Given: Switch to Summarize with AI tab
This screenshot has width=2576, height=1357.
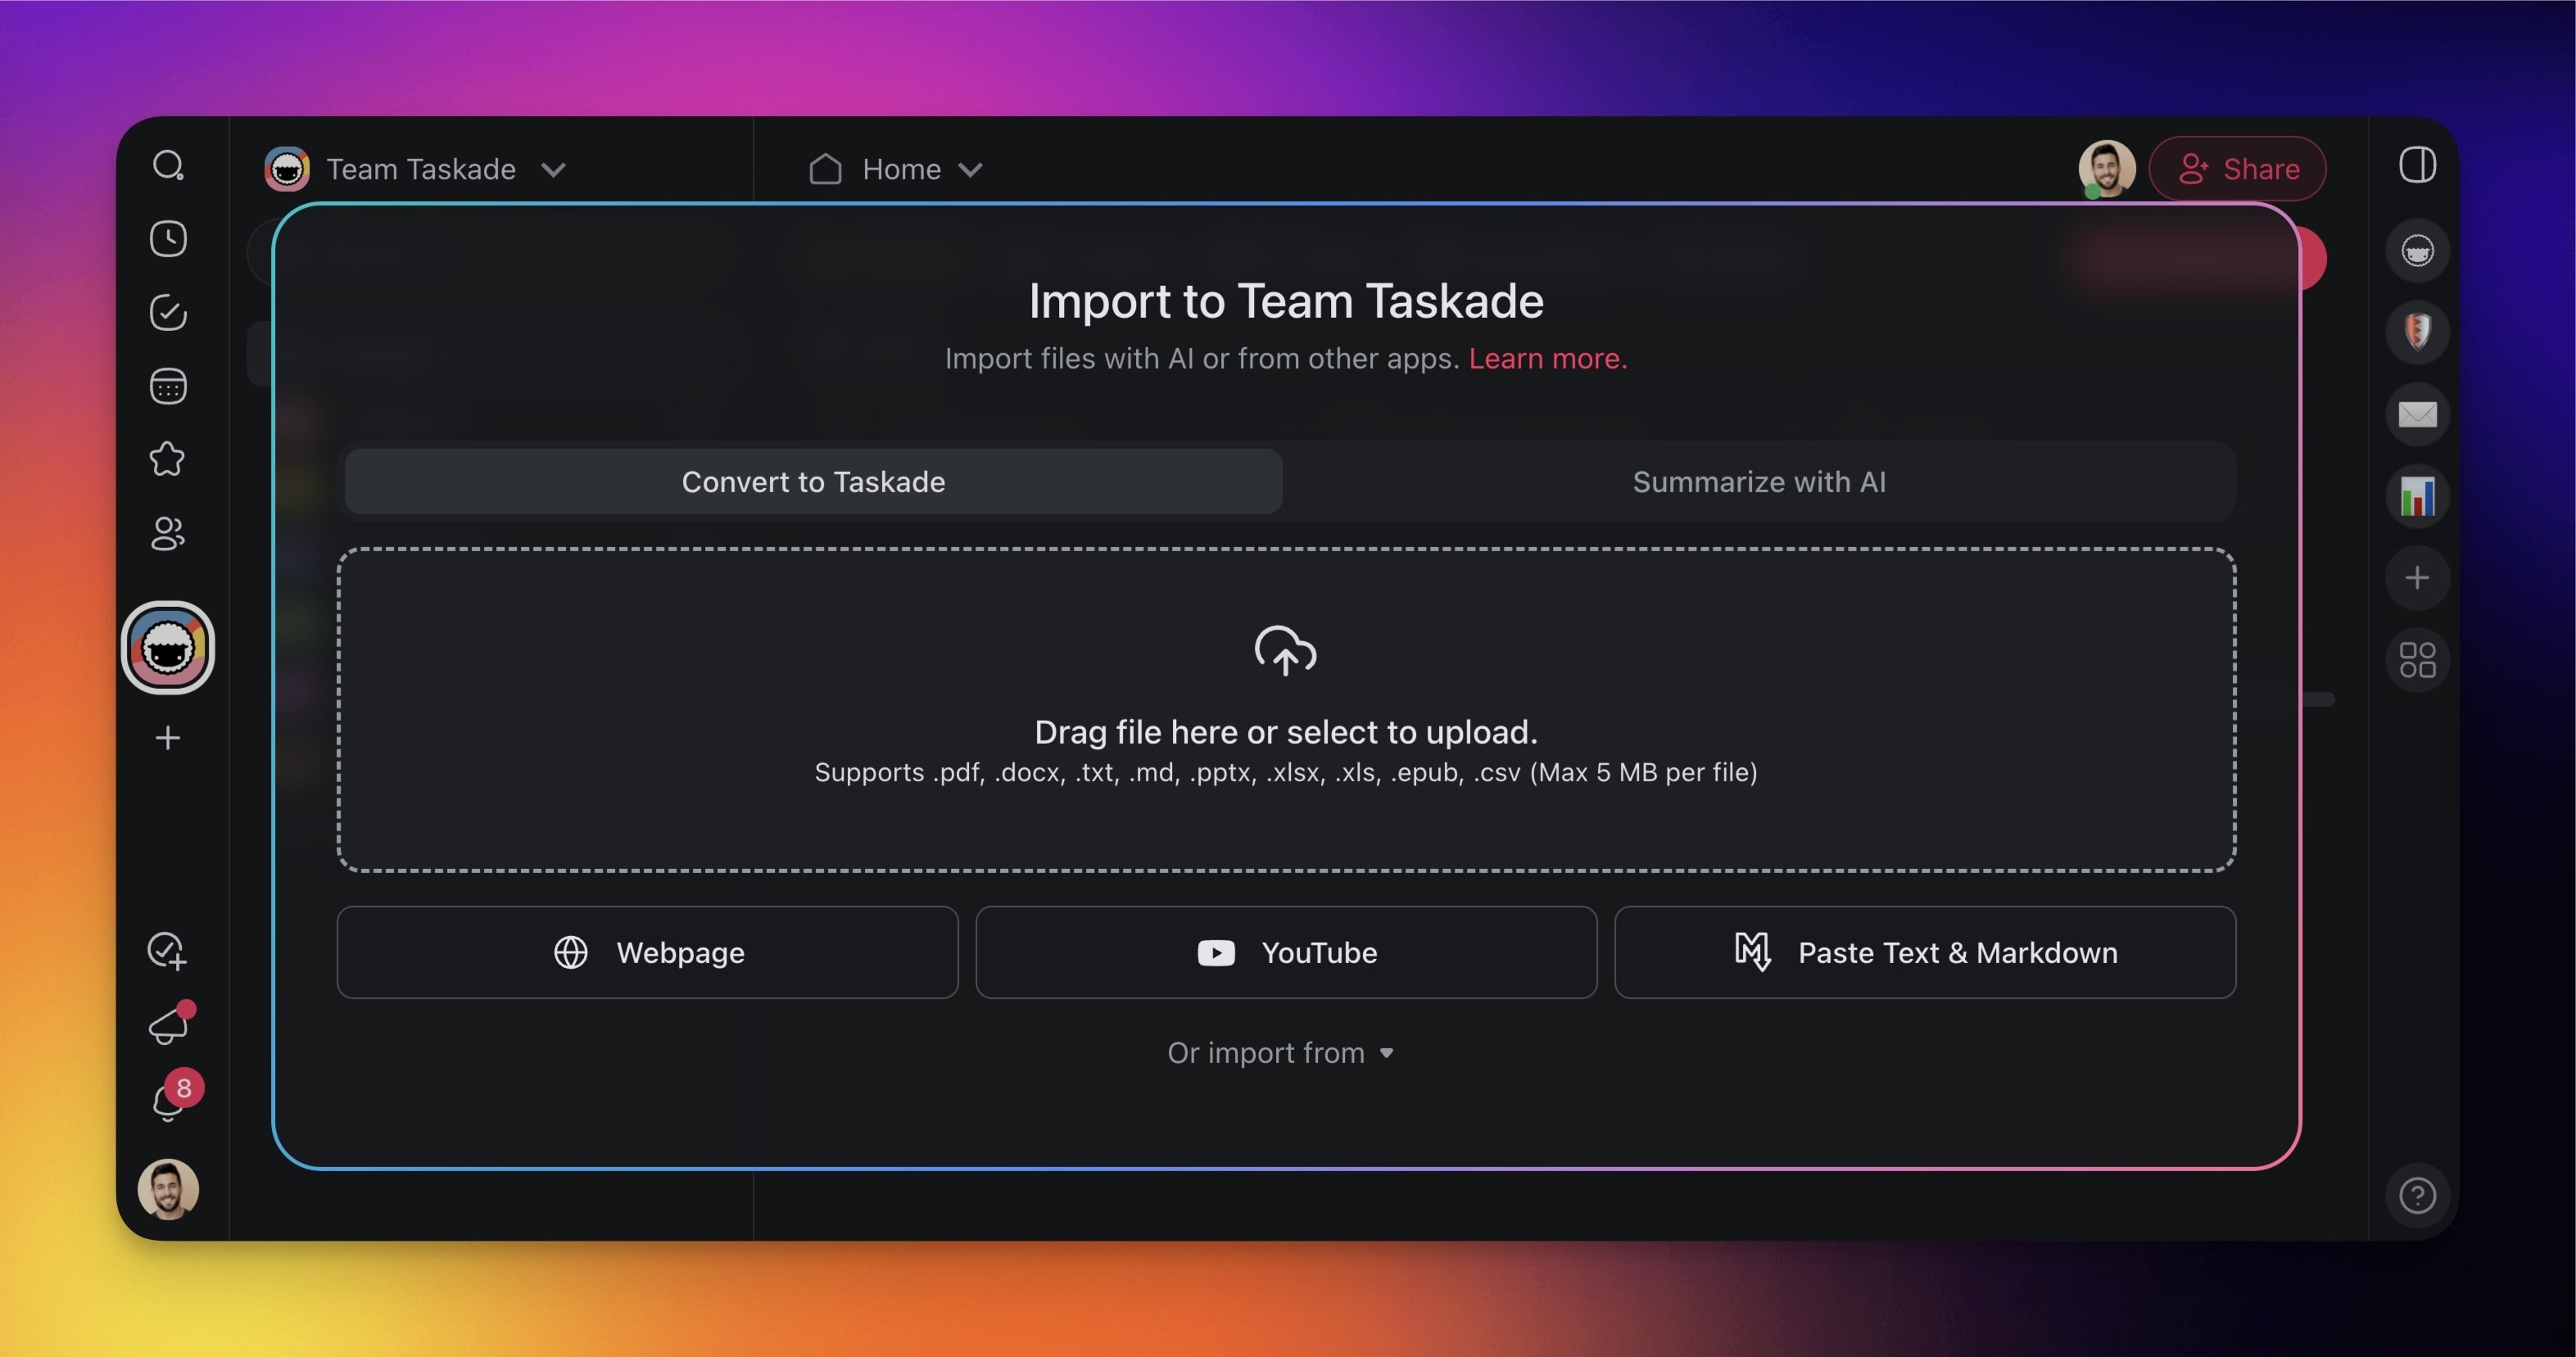Looking at the screenshot, I should pyautogui.click(x=1758, y=482).
